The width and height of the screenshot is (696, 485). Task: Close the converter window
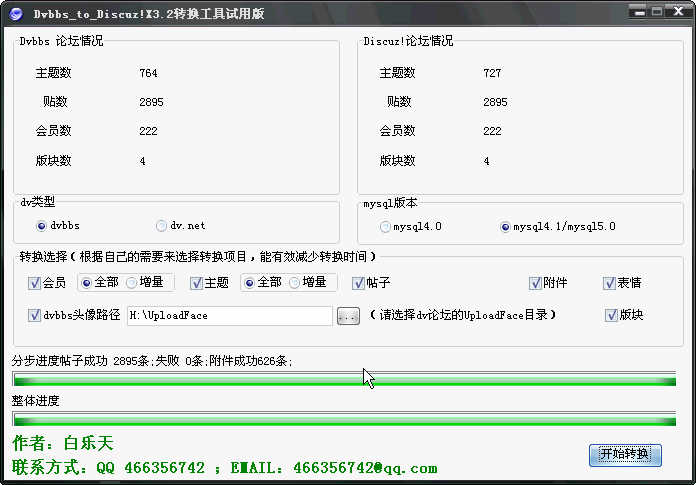pos(679,12)
